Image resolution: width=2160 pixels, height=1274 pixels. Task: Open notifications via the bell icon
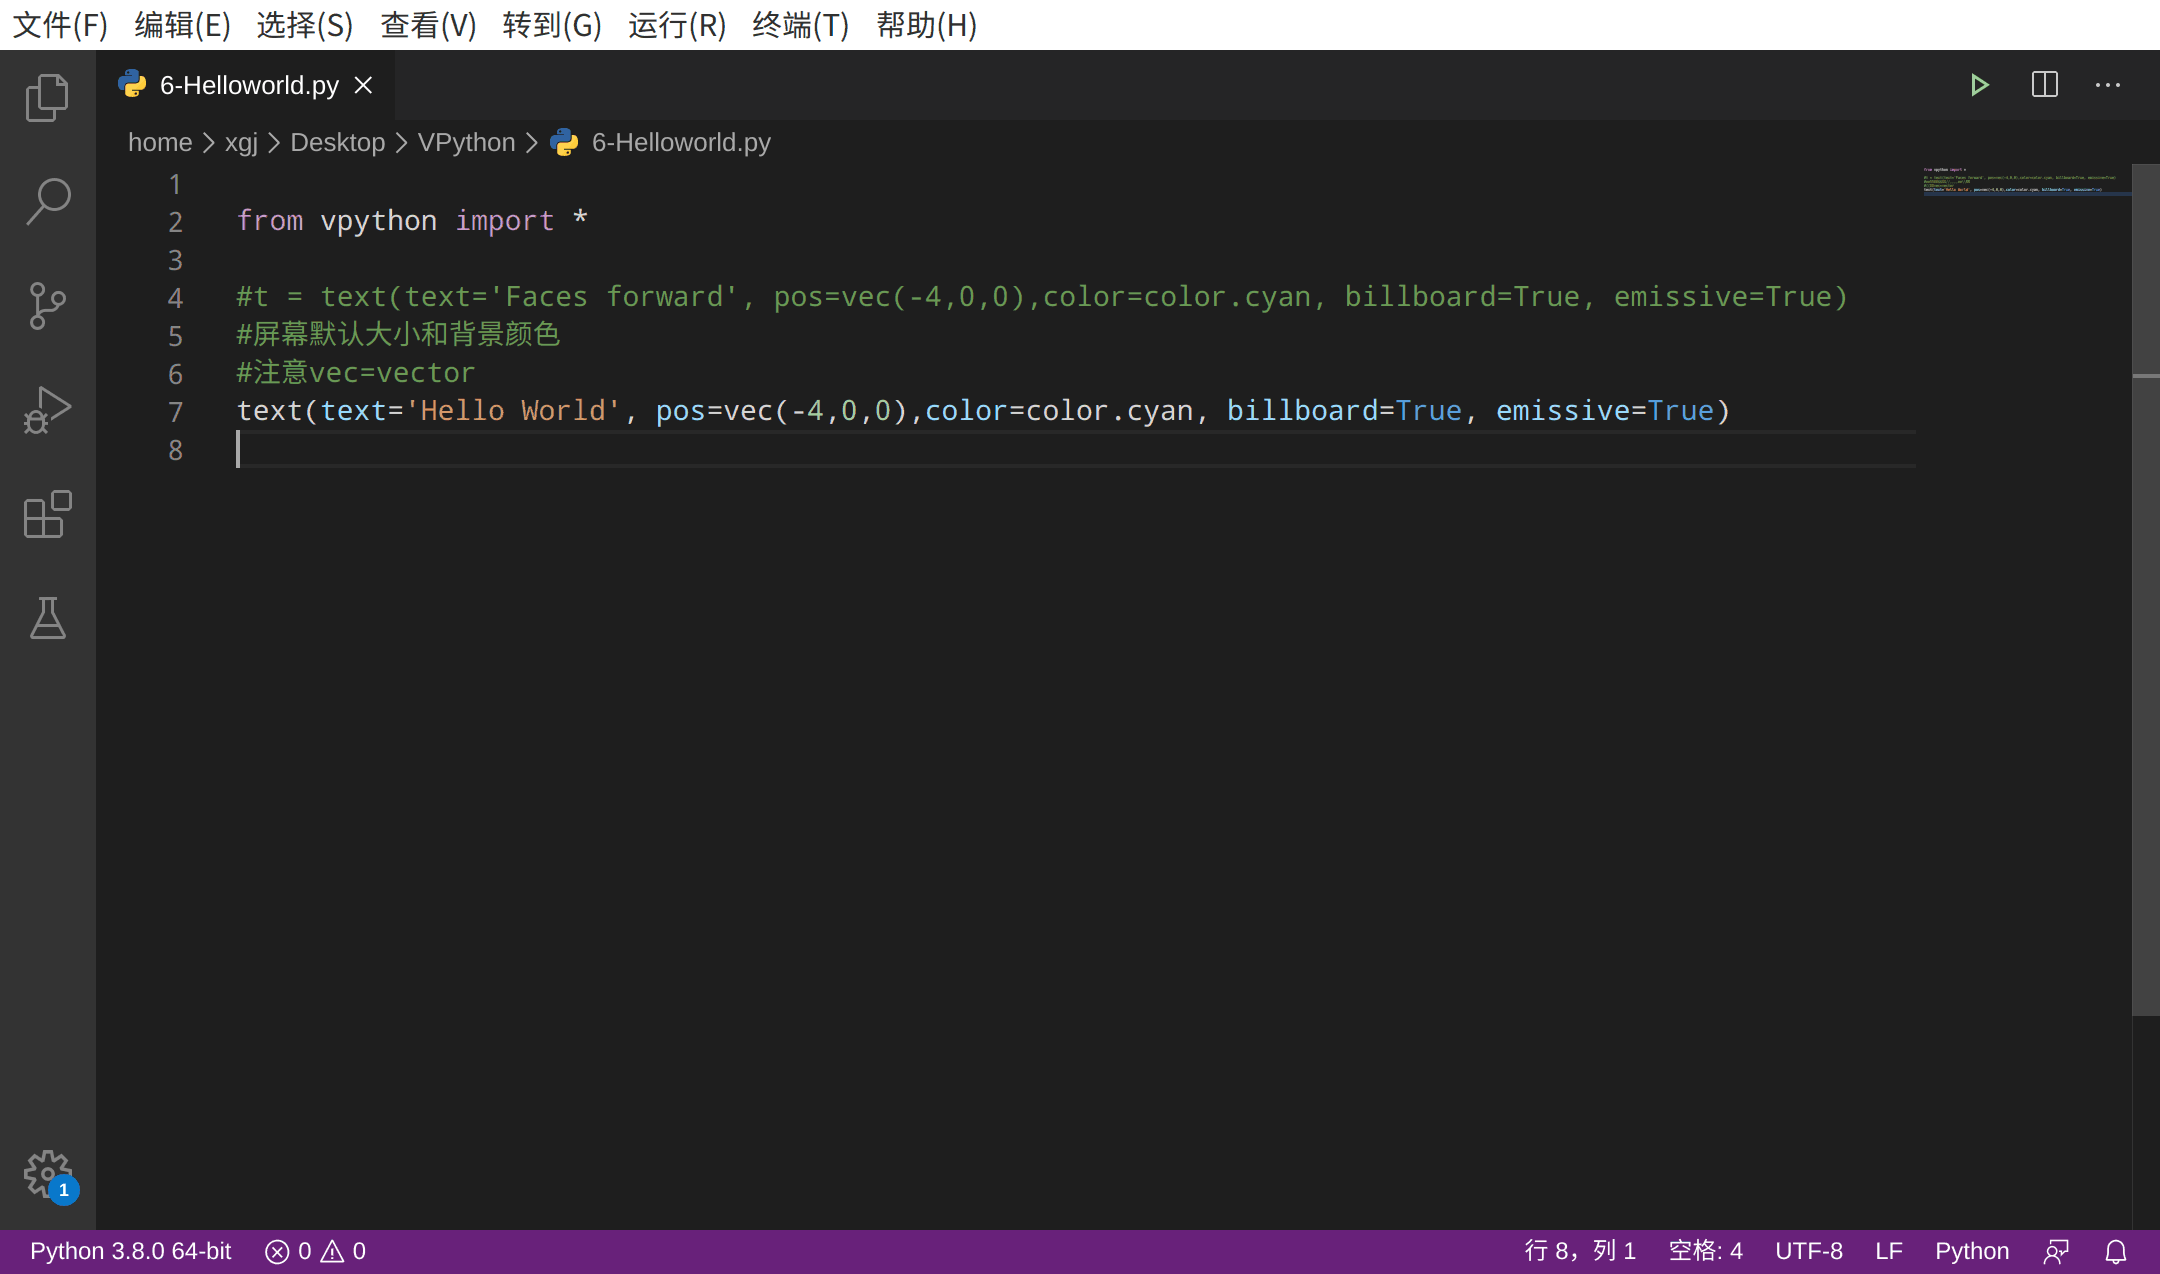pyautogui.click(x=2117, y=1250)
